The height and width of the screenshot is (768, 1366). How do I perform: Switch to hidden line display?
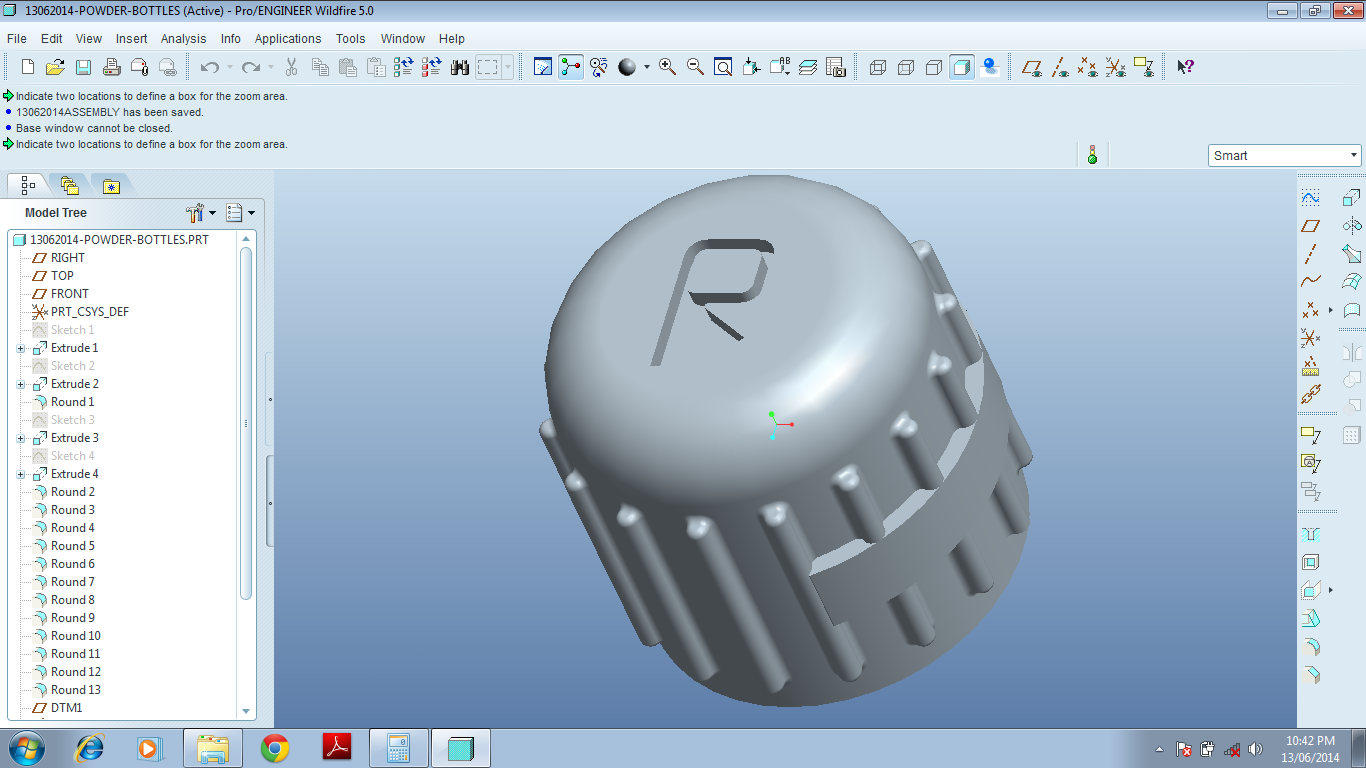(906, 67)
